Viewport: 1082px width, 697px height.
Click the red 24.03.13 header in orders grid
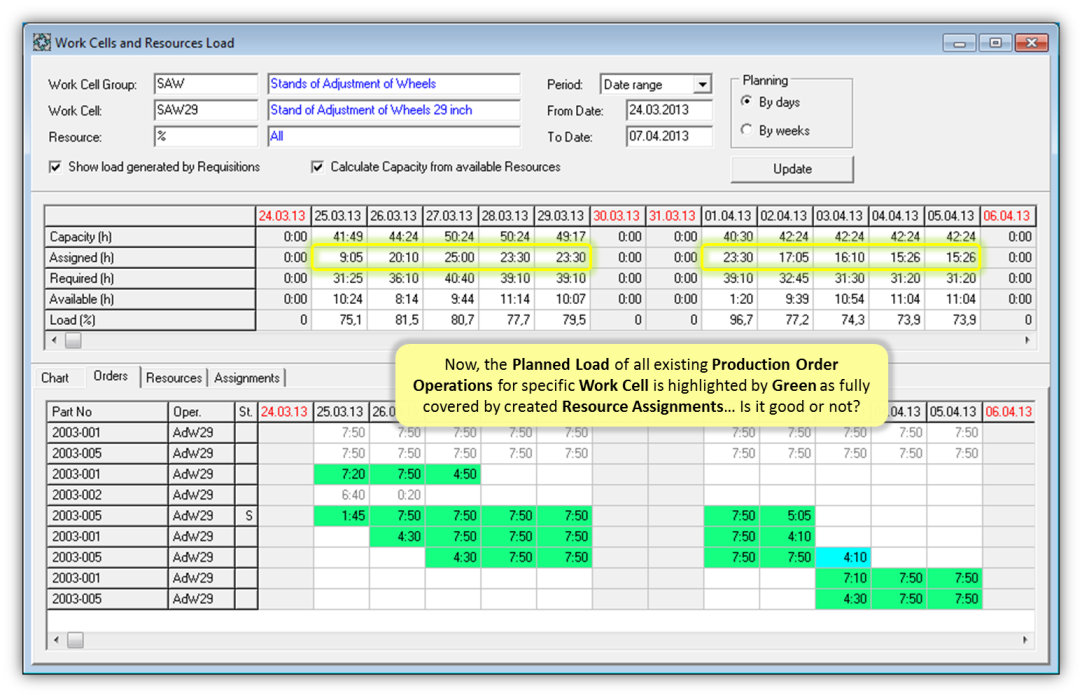[285, 412]
